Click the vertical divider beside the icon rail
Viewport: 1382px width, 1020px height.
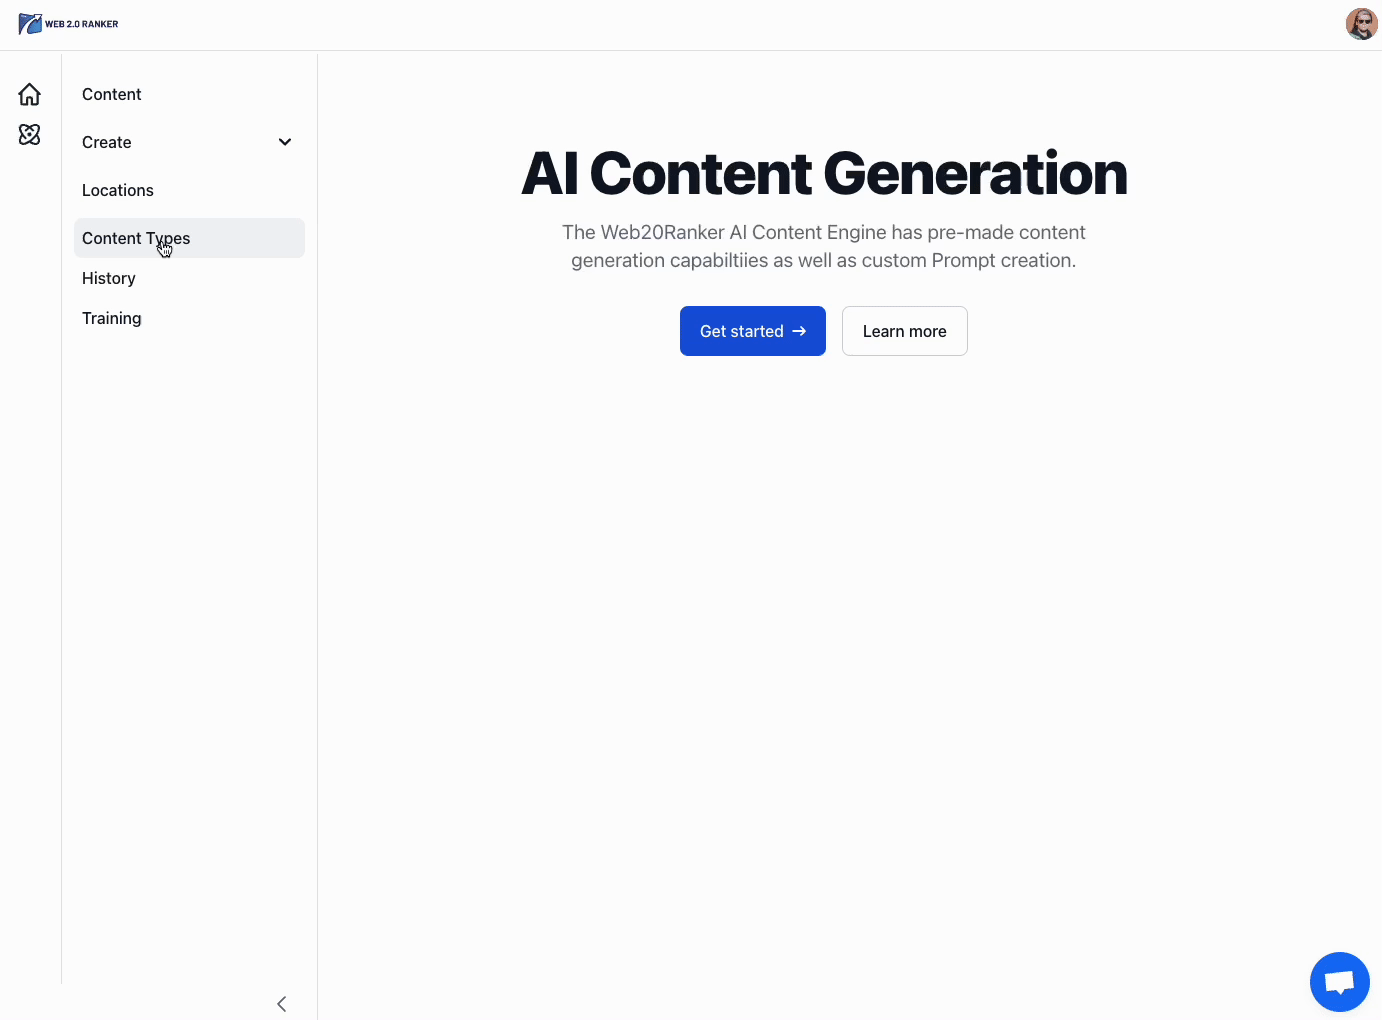click(62, 518)
